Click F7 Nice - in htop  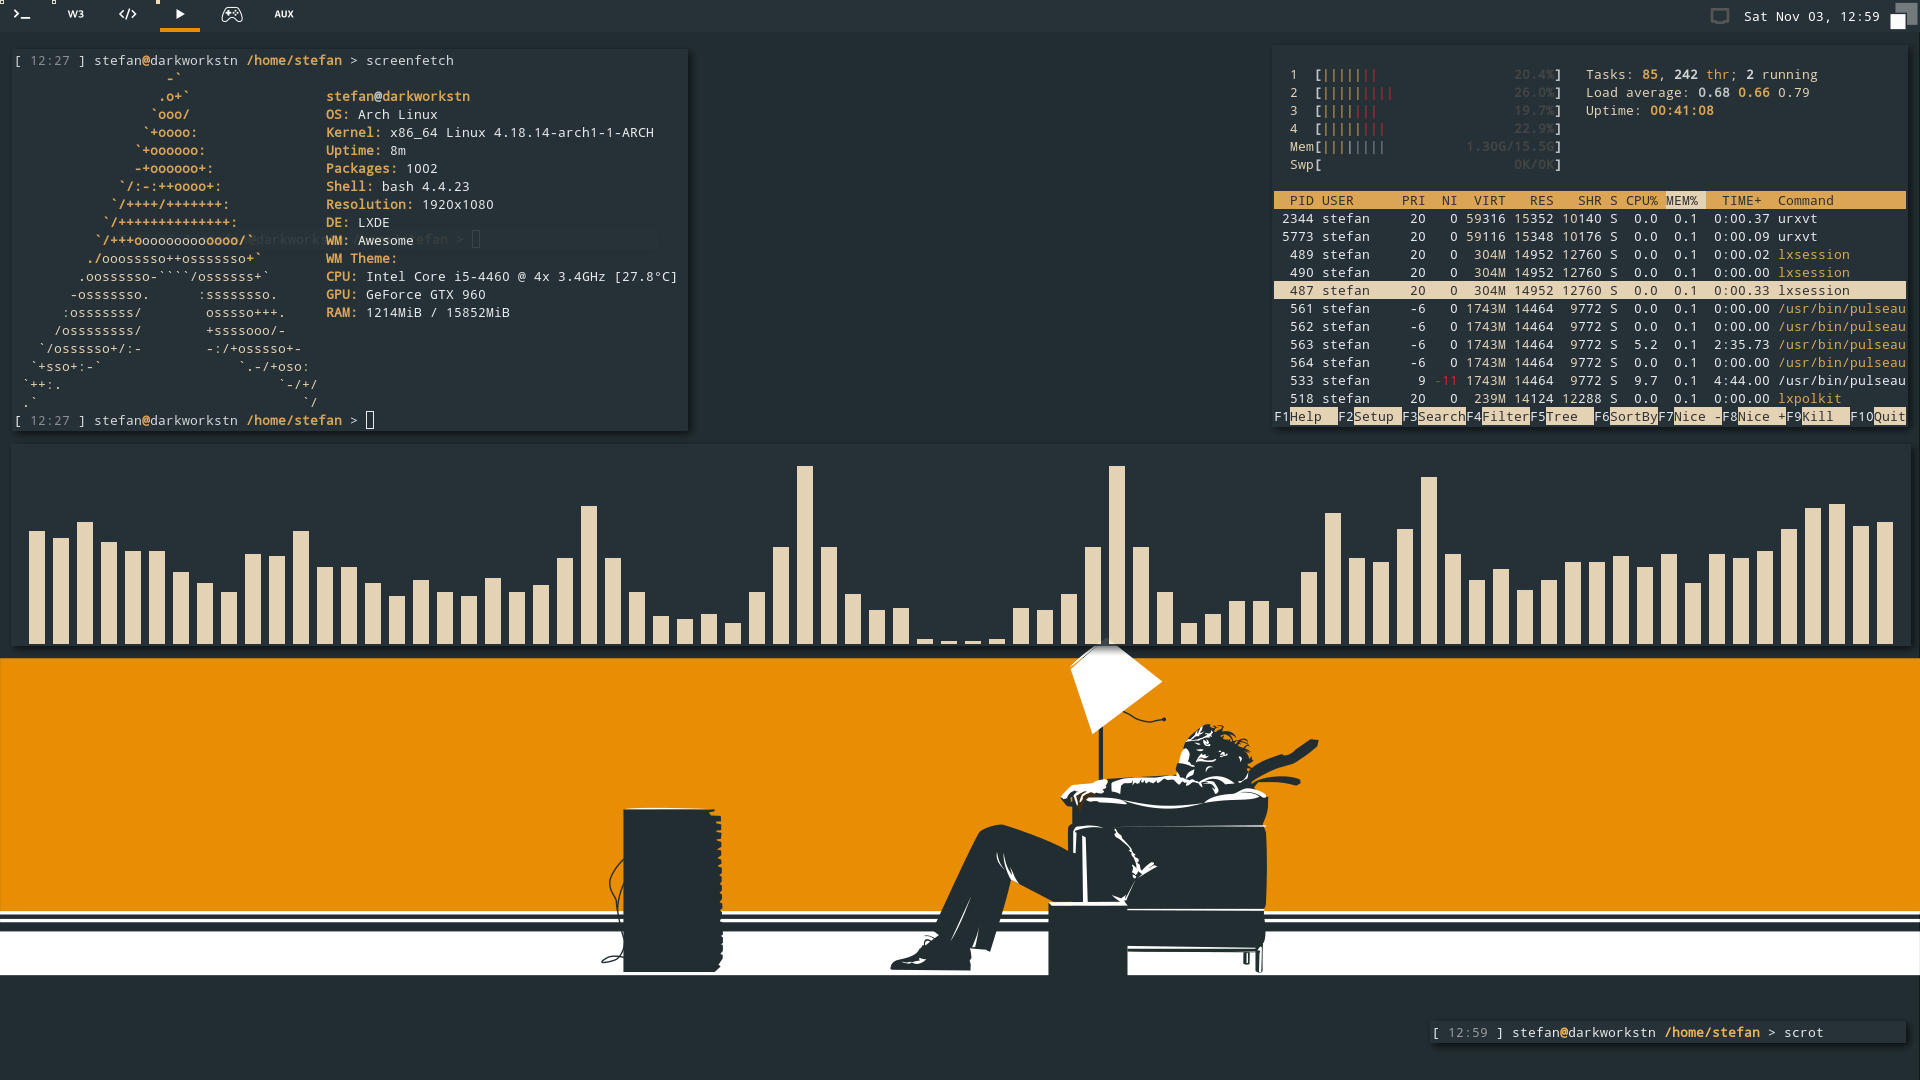point(1689,417)
